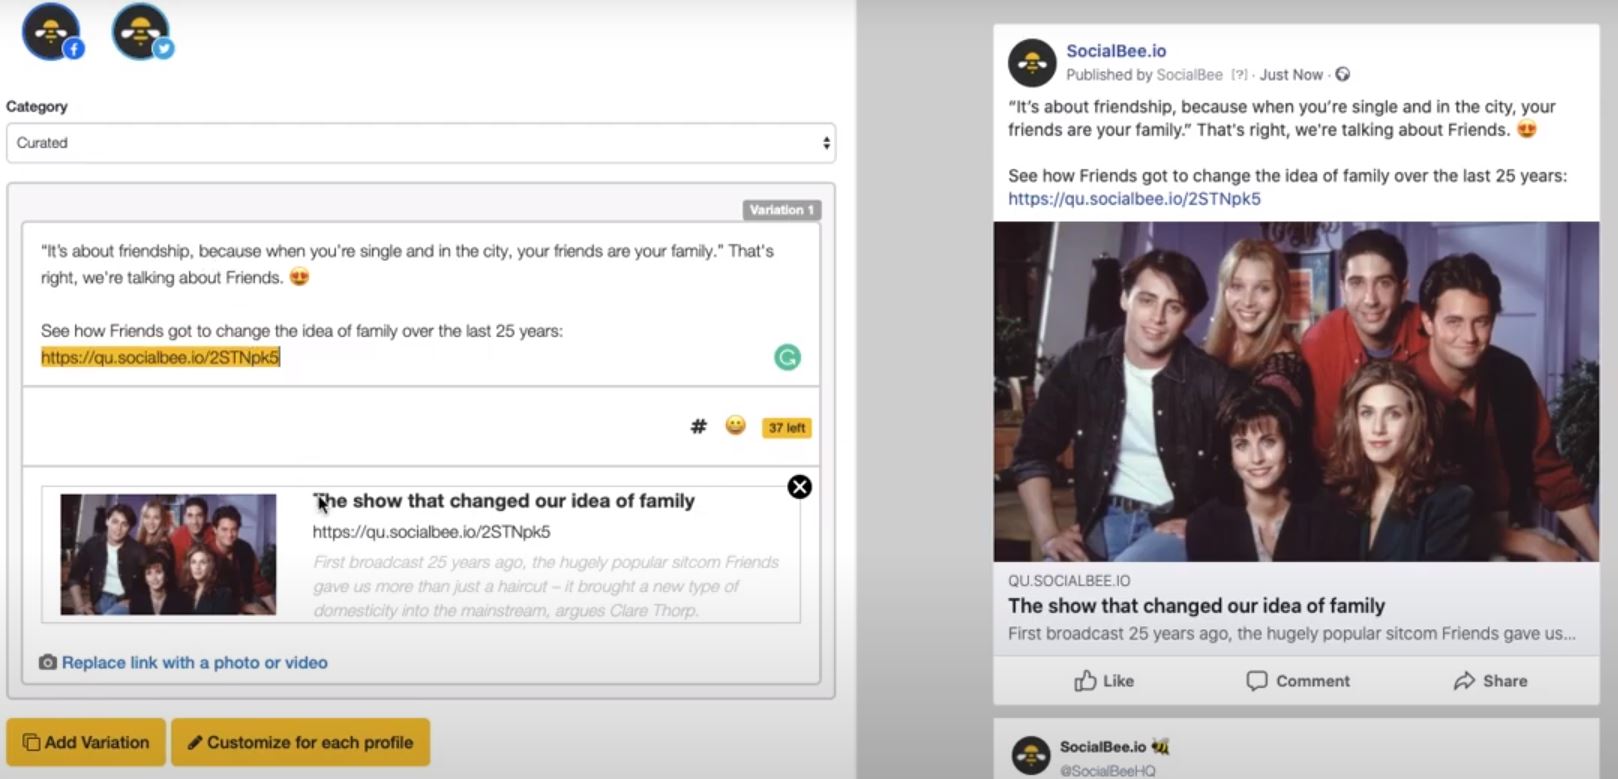Screen dimensions: 1618x779
Task: Click Share on the Facebook preview
Action: point(1490,681)
